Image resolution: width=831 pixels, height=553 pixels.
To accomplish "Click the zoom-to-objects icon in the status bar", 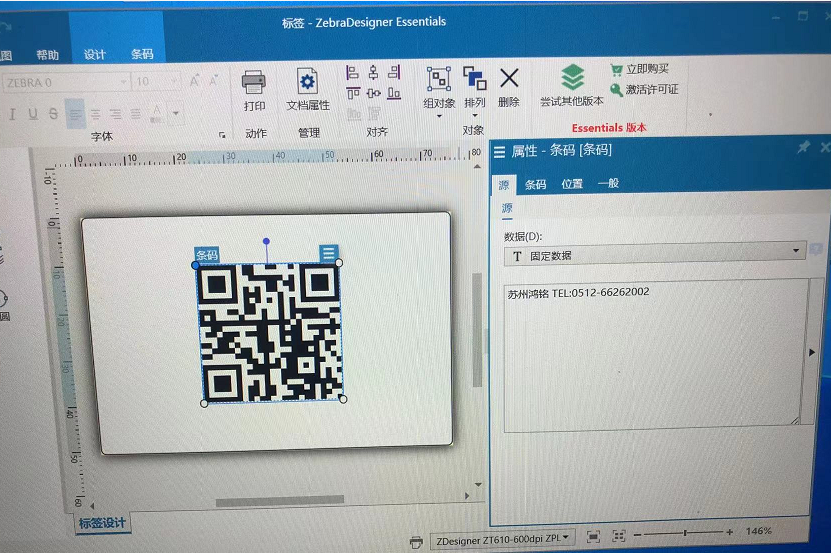I will coord(618,536).
